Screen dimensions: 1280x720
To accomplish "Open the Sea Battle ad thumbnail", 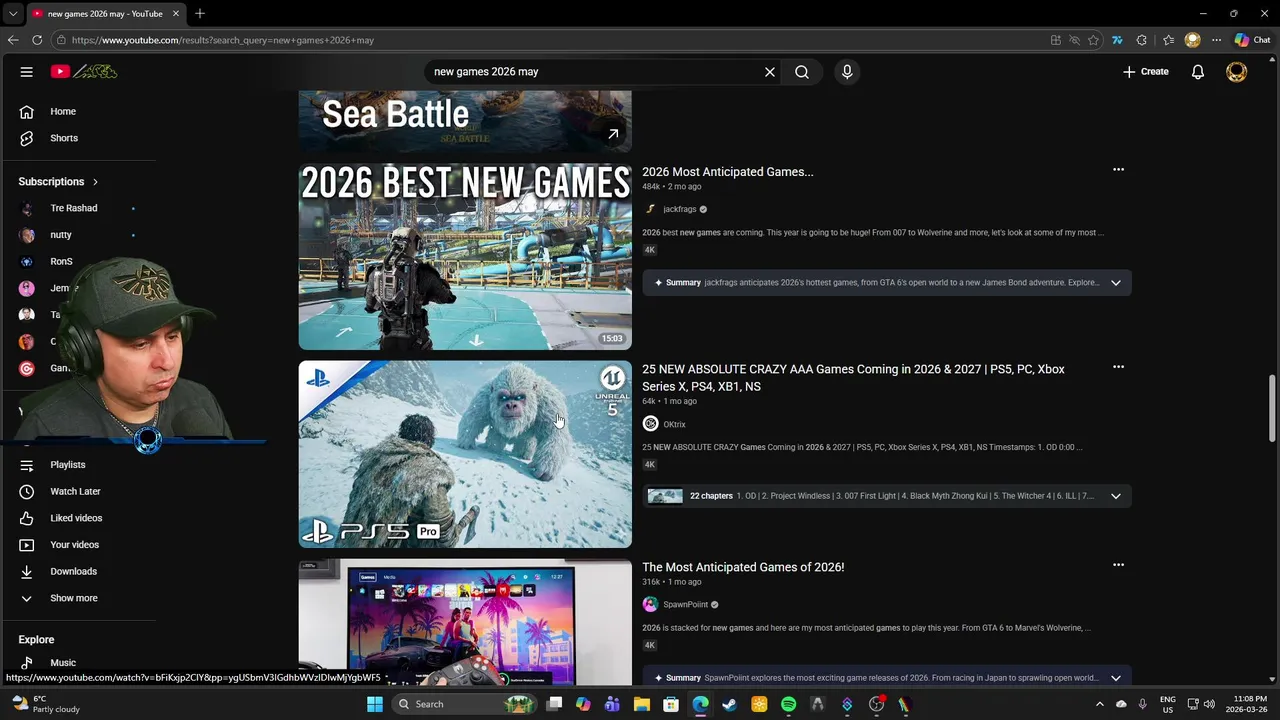I will point(465,121).
